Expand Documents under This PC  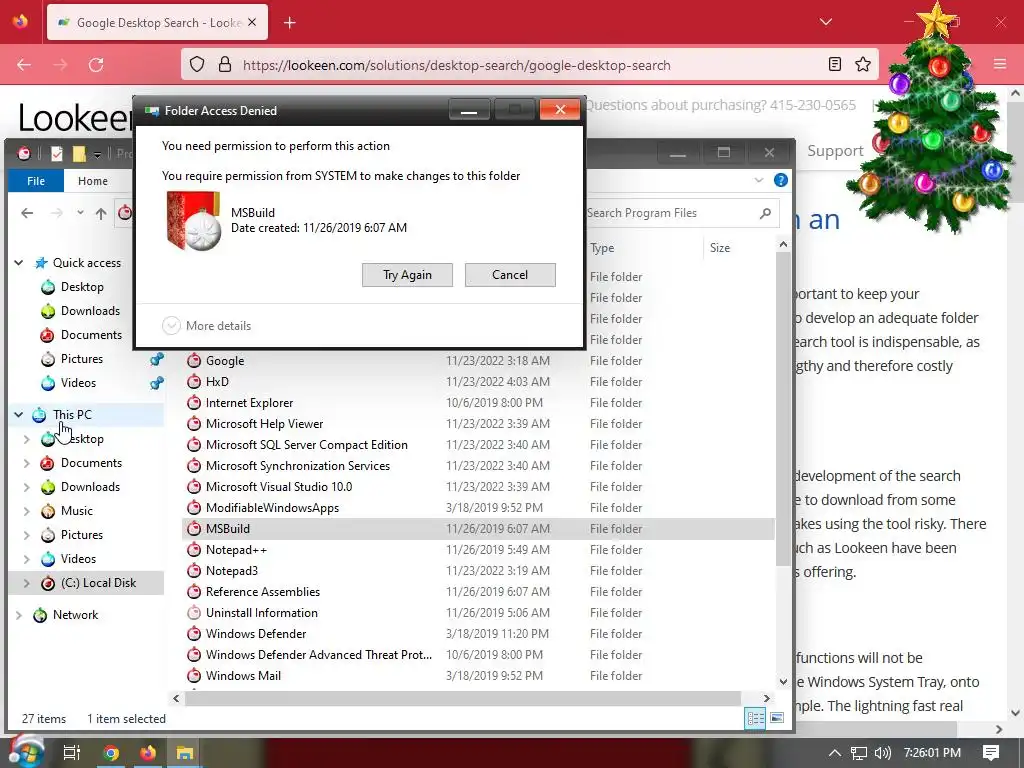[26, 463]
